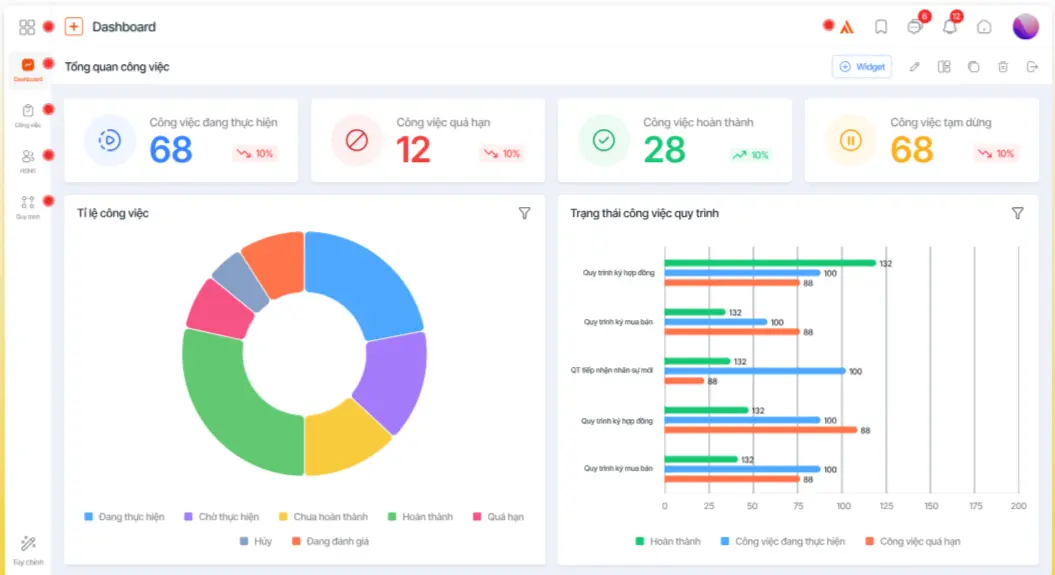Click the orange plus add icon

pos(73,27)
